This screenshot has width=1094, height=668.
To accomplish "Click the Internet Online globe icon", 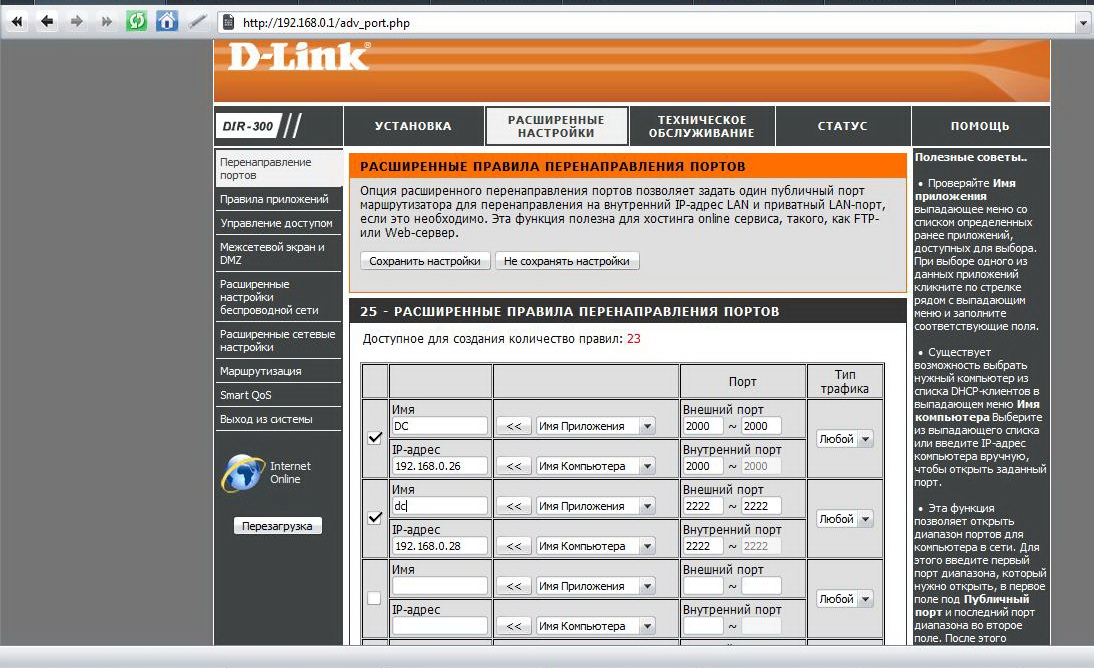I will [242, 473].
